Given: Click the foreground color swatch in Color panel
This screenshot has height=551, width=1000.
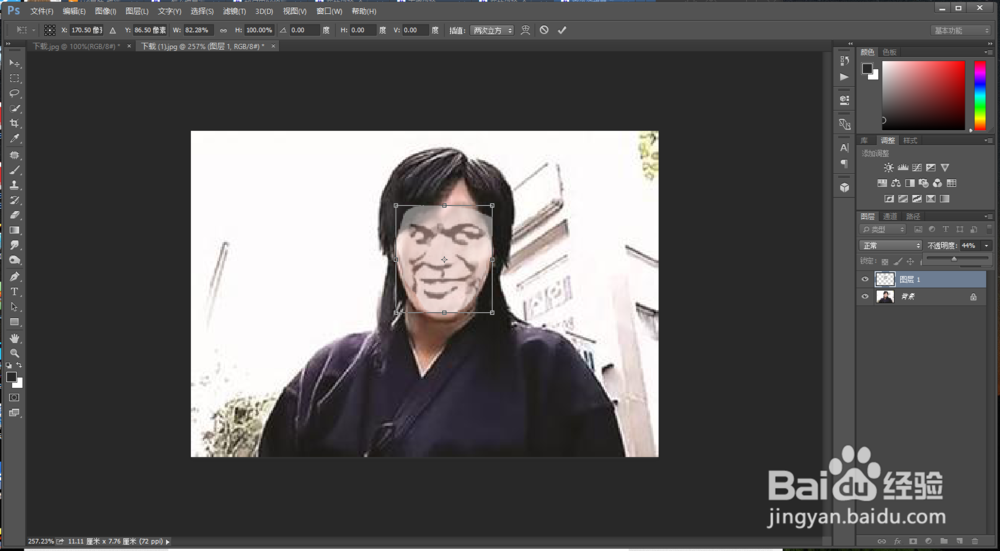Looking at the screenshot, I should pos(867,69).
